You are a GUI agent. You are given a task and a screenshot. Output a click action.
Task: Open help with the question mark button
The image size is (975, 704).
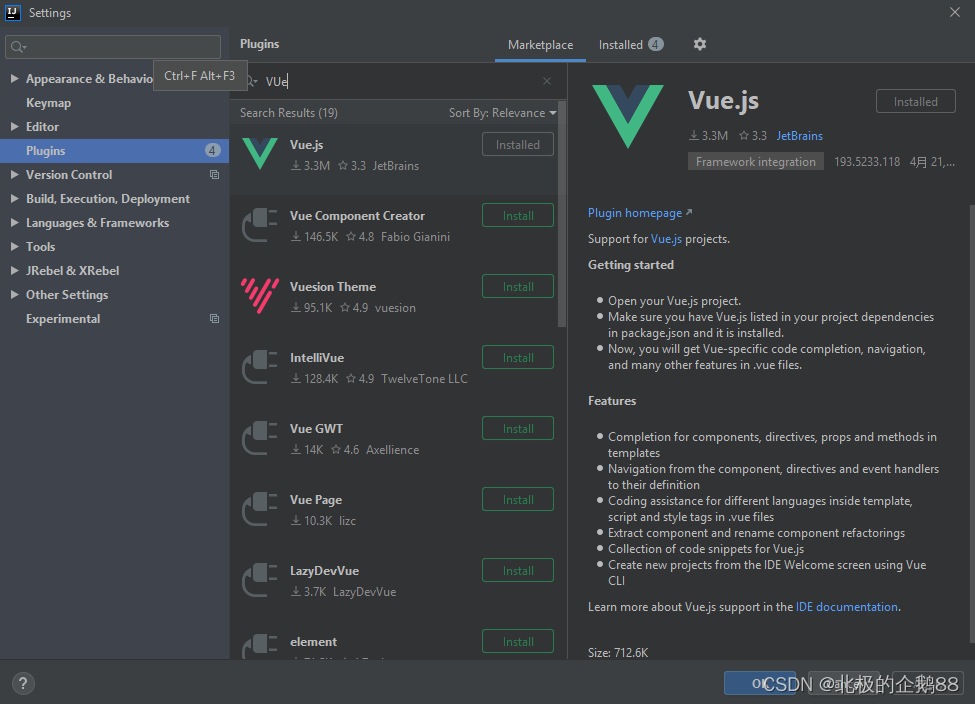23,683
